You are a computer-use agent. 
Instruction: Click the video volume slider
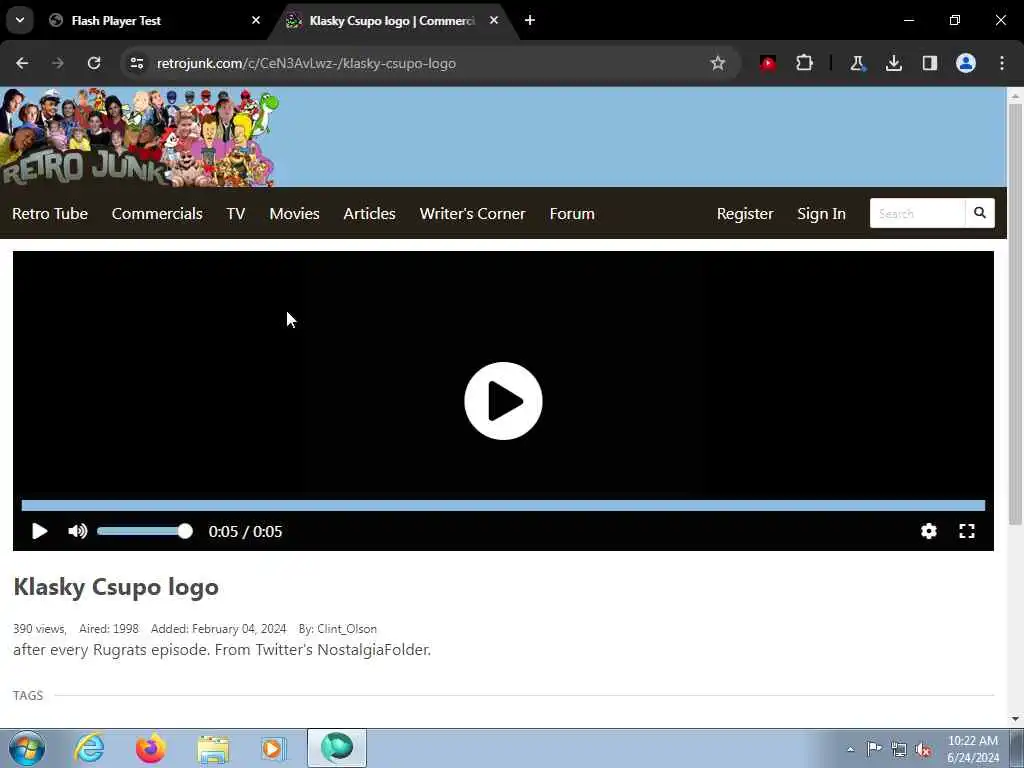(145, 531)
